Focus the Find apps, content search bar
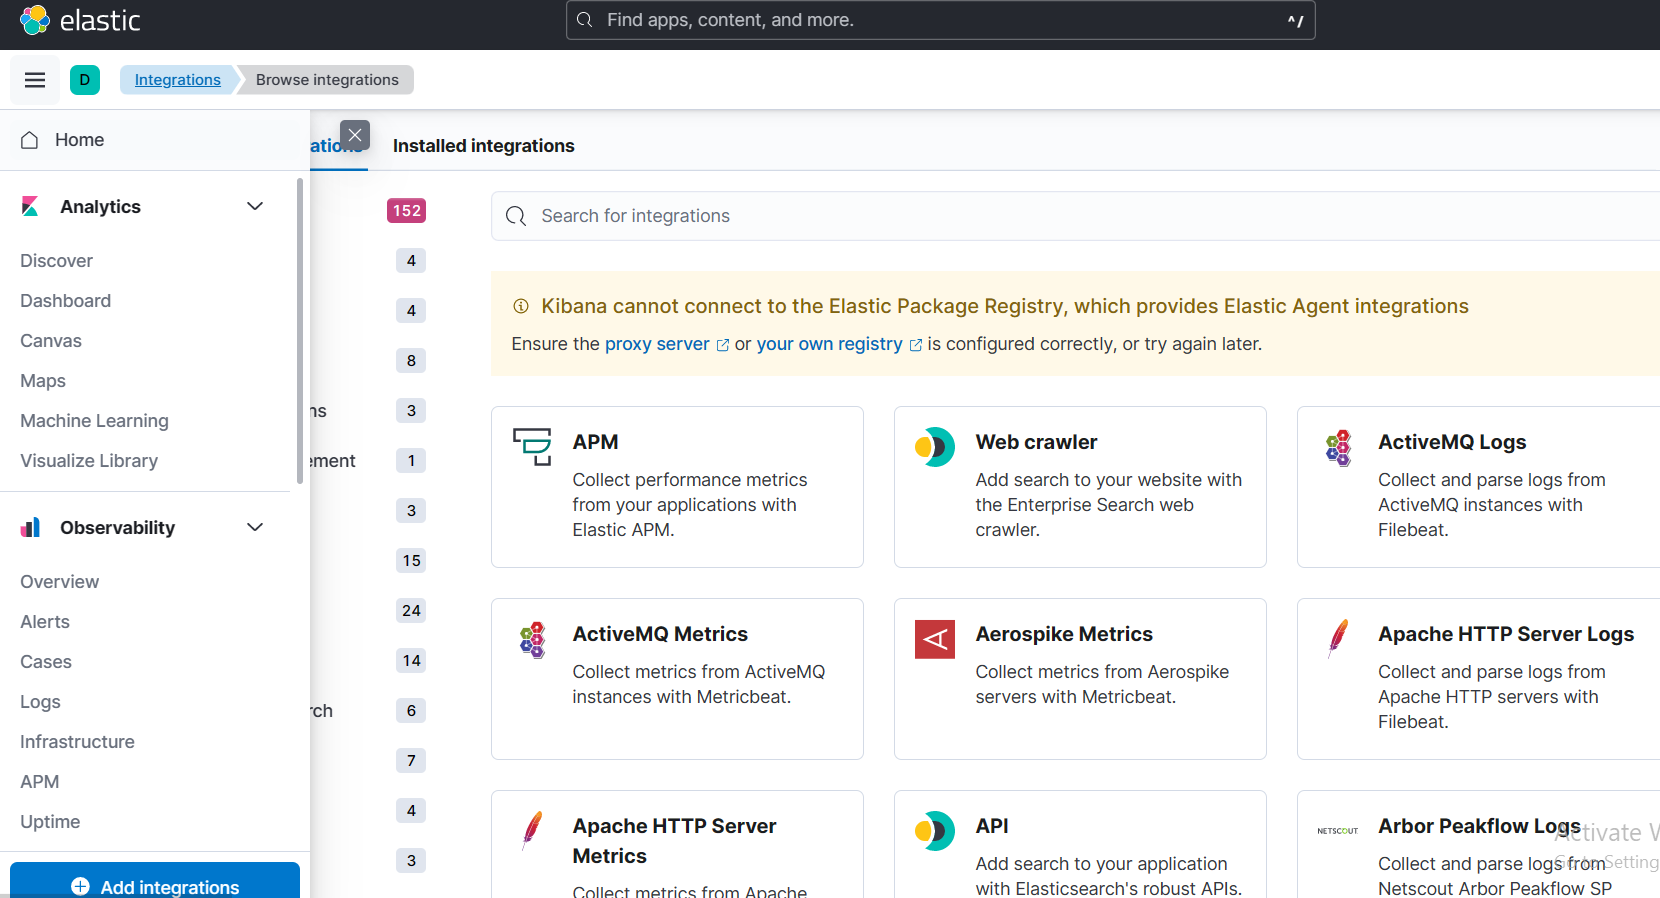The height and width of the screenshot is (898, 1660). 941,20
